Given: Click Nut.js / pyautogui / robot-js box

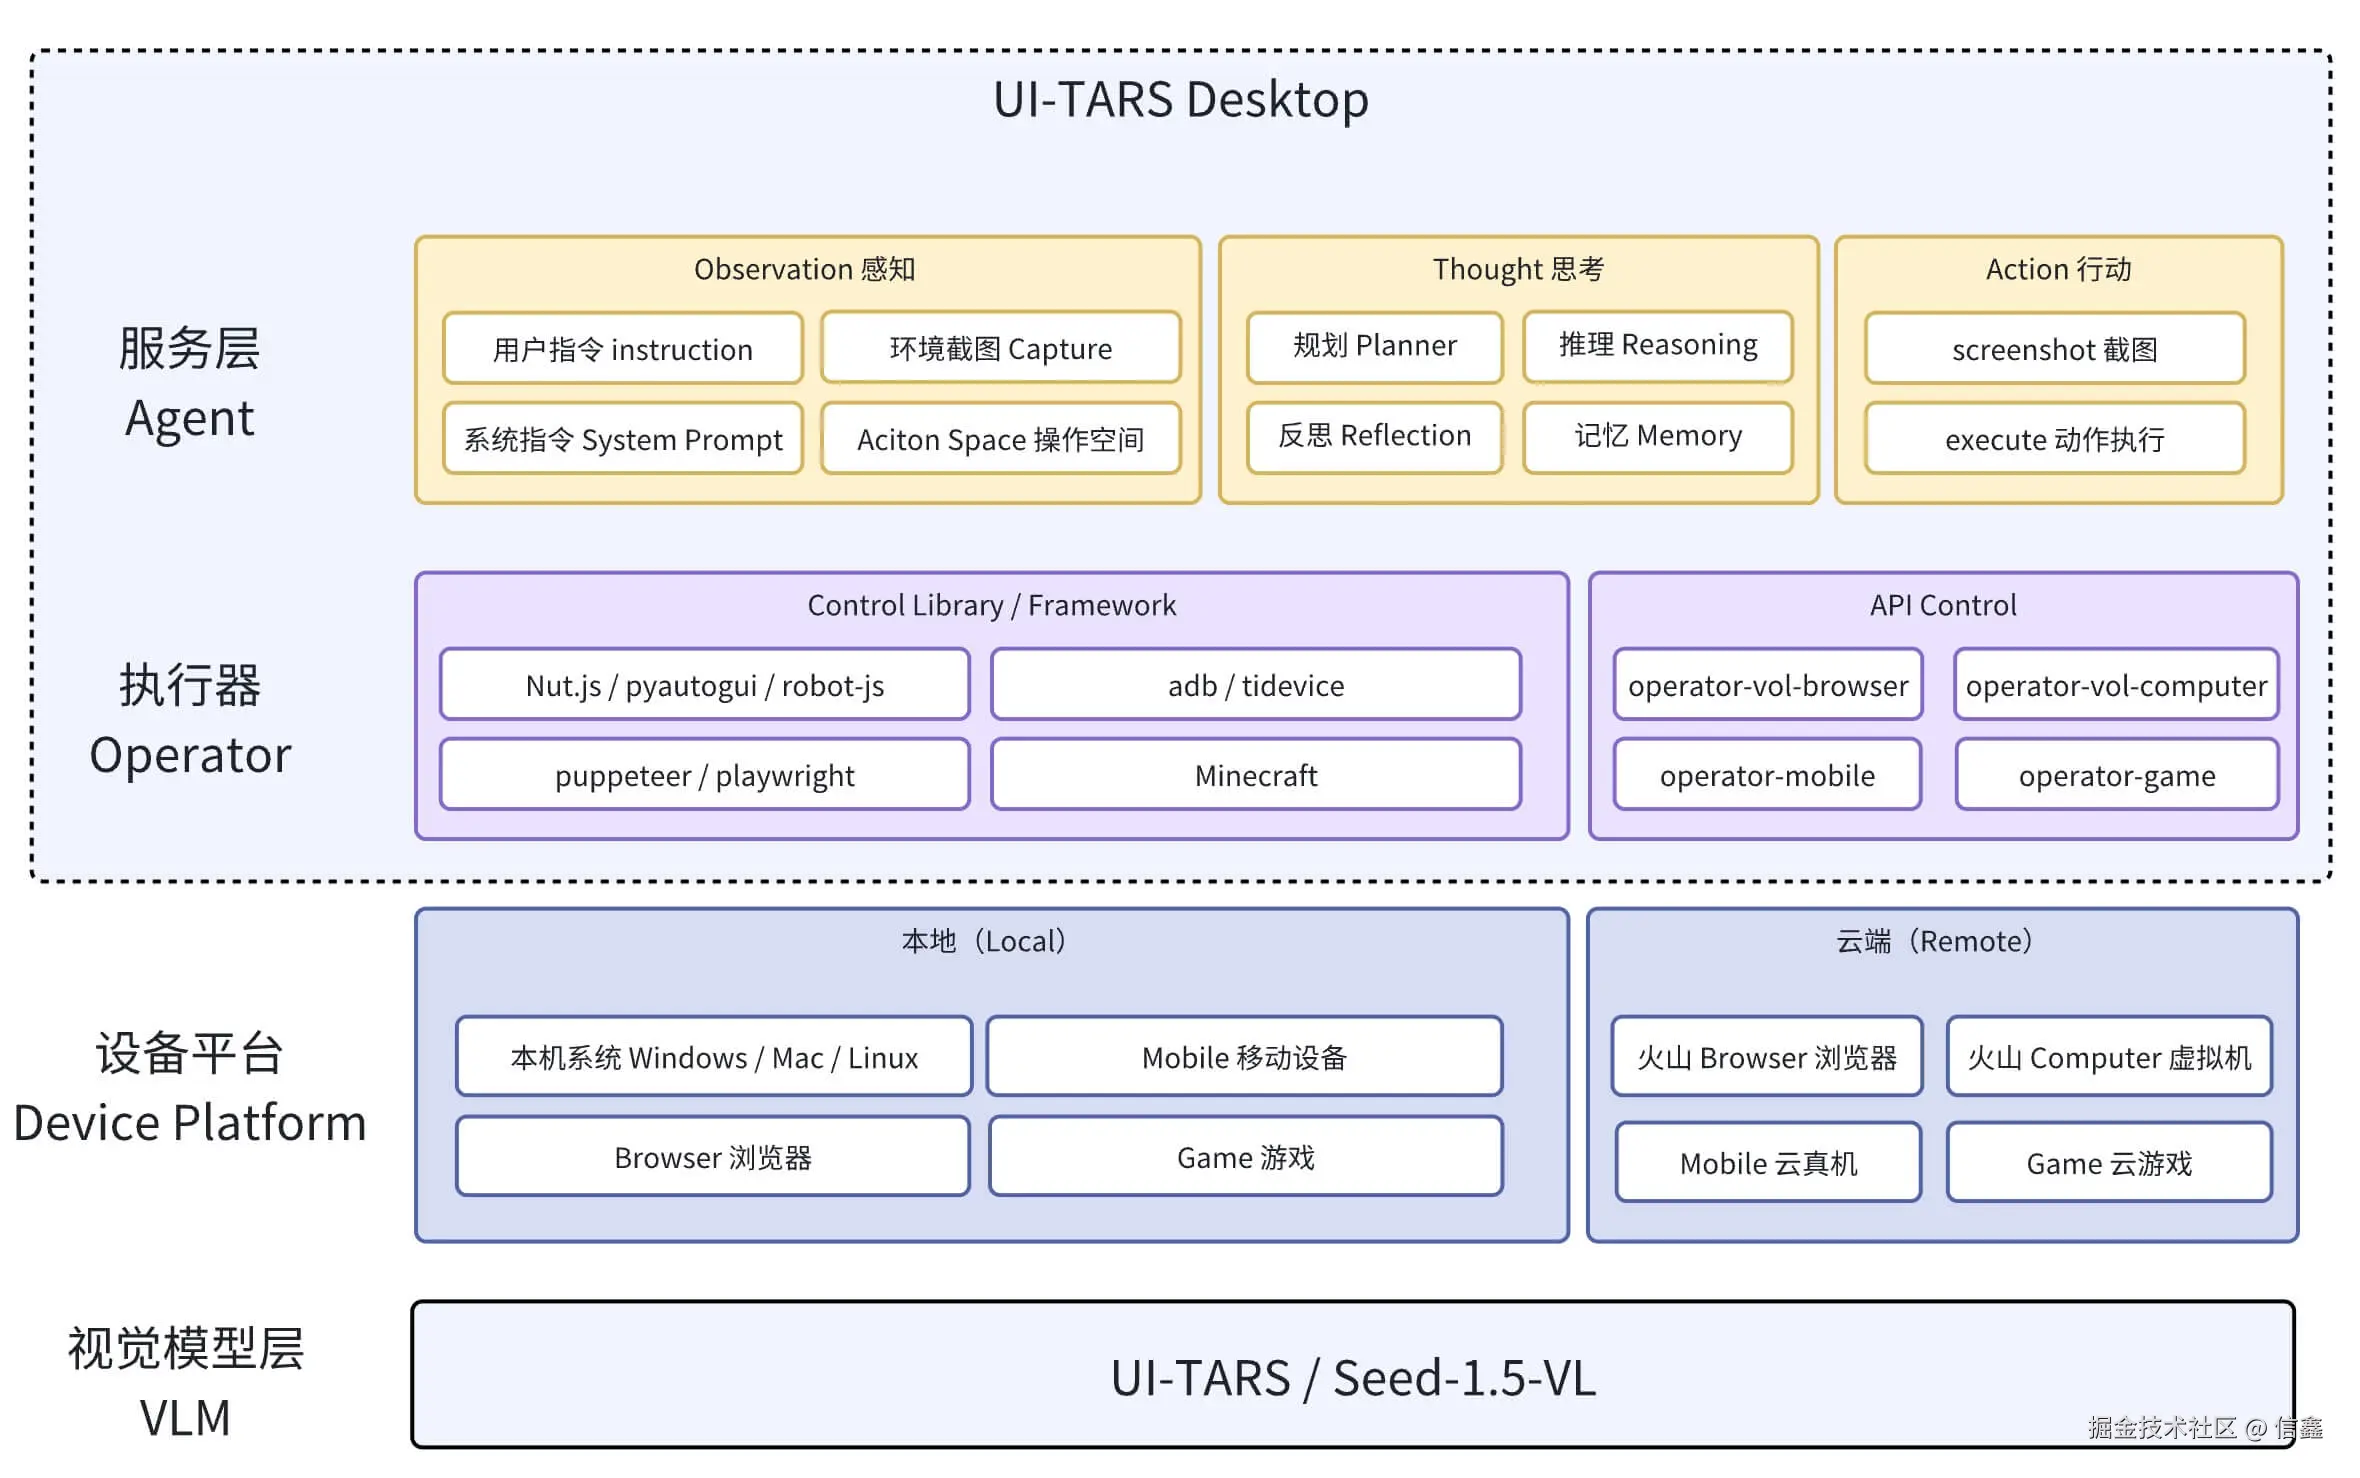Looking at the screenshot, I should click(x=704, y=685).
